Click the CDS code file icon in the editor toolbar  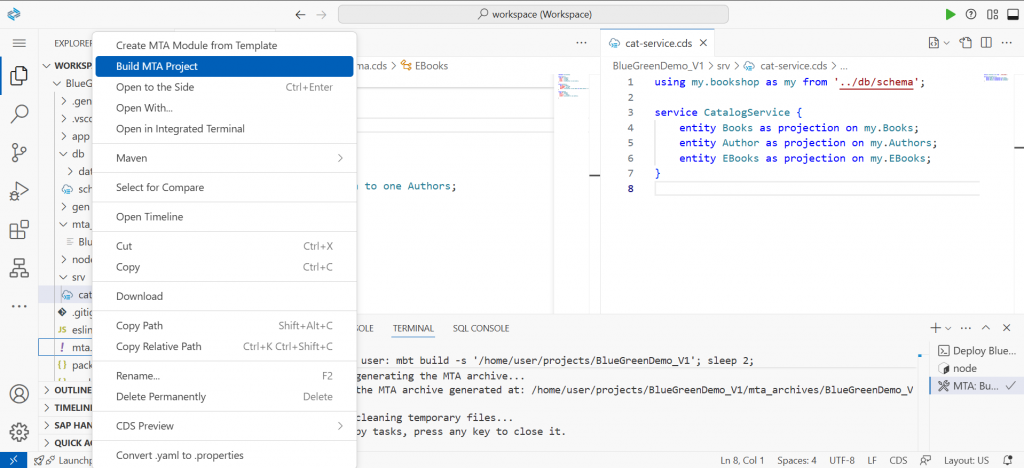point(934,43)
